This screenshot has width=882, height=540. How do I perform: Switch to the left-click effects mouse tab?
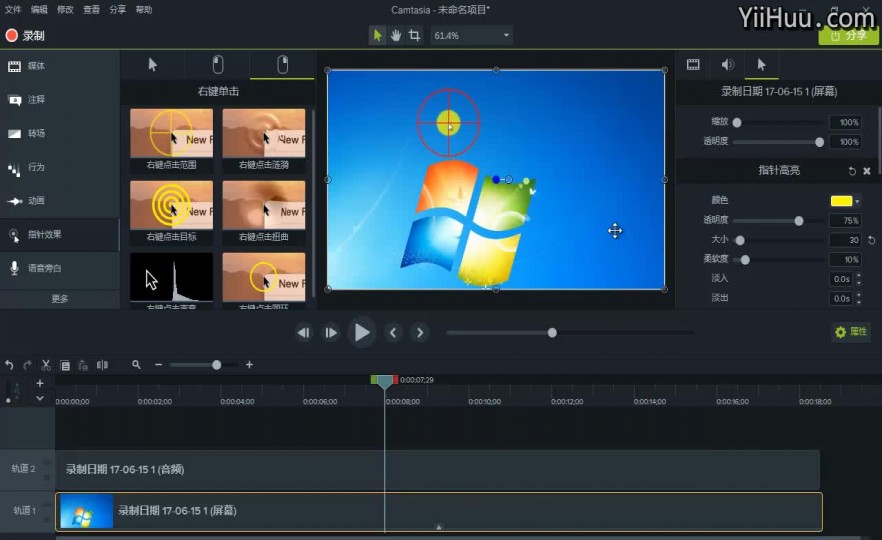[x=218, y=65]
